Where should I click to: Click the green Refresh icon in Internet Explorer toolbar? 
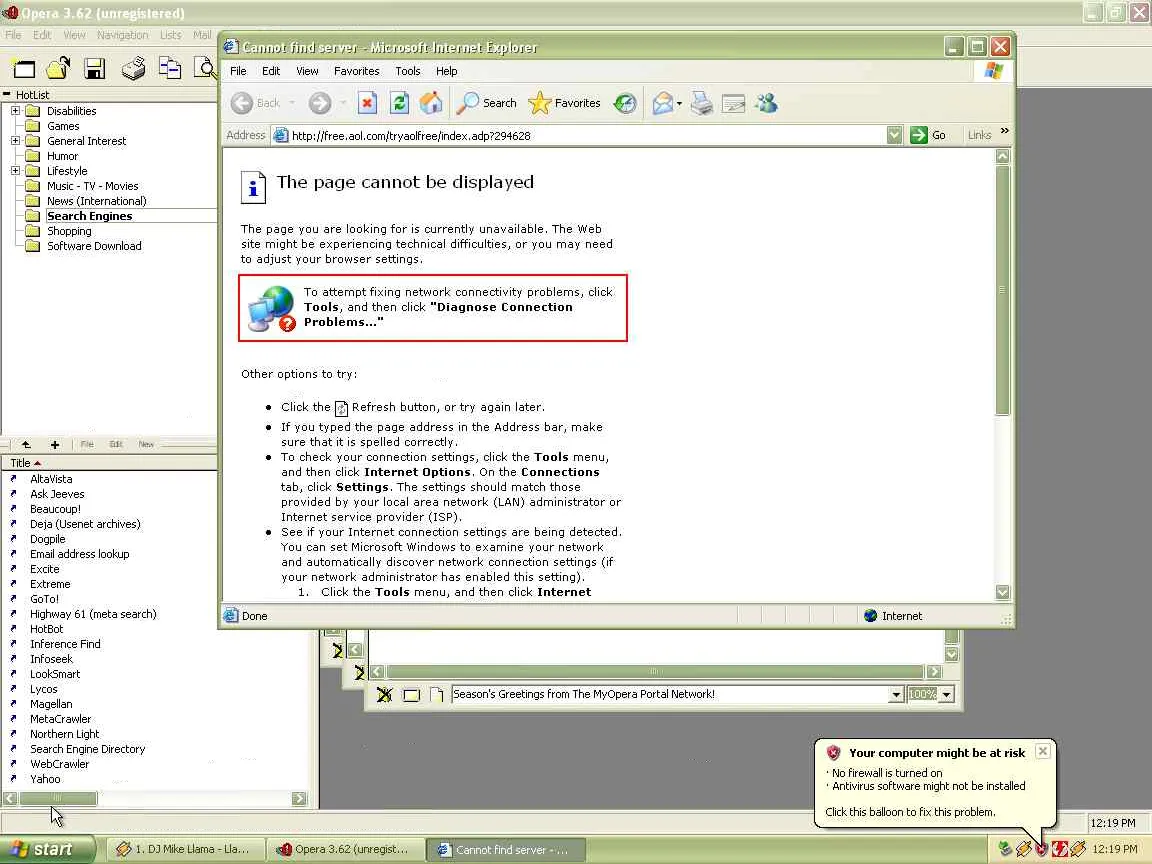pyautogui.click(x=400, y=103)
